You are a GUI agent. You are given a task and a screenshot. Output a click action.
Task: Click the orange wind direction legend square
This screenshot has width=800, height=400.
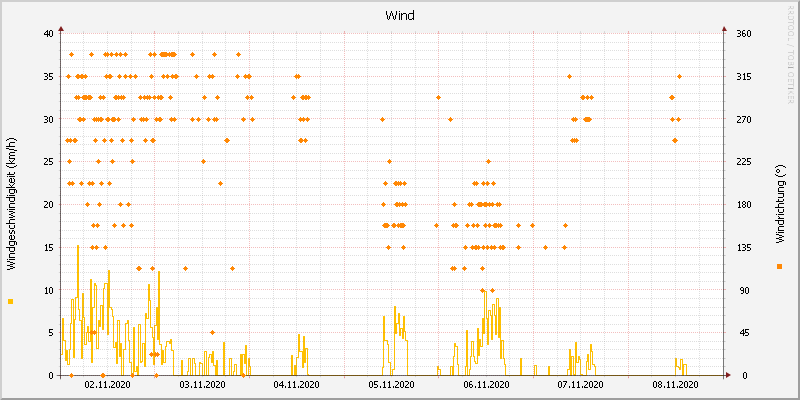tap(779, 266)
